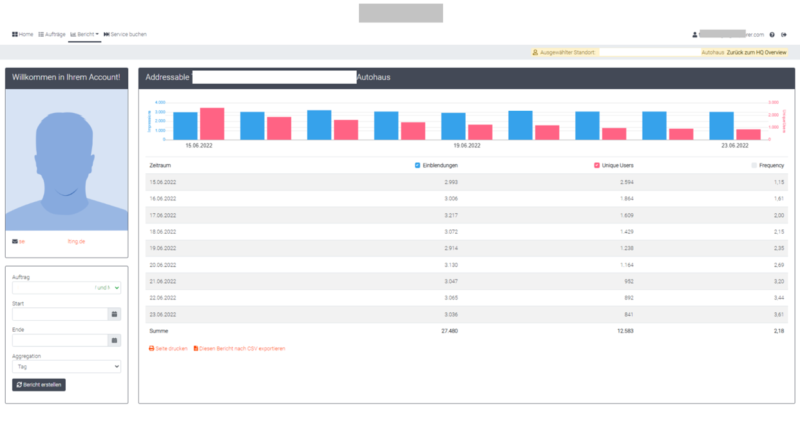Toggle the Frequency legend checkbox
Viewport: 800px width, 429px height.
click(x=753, y=165)
